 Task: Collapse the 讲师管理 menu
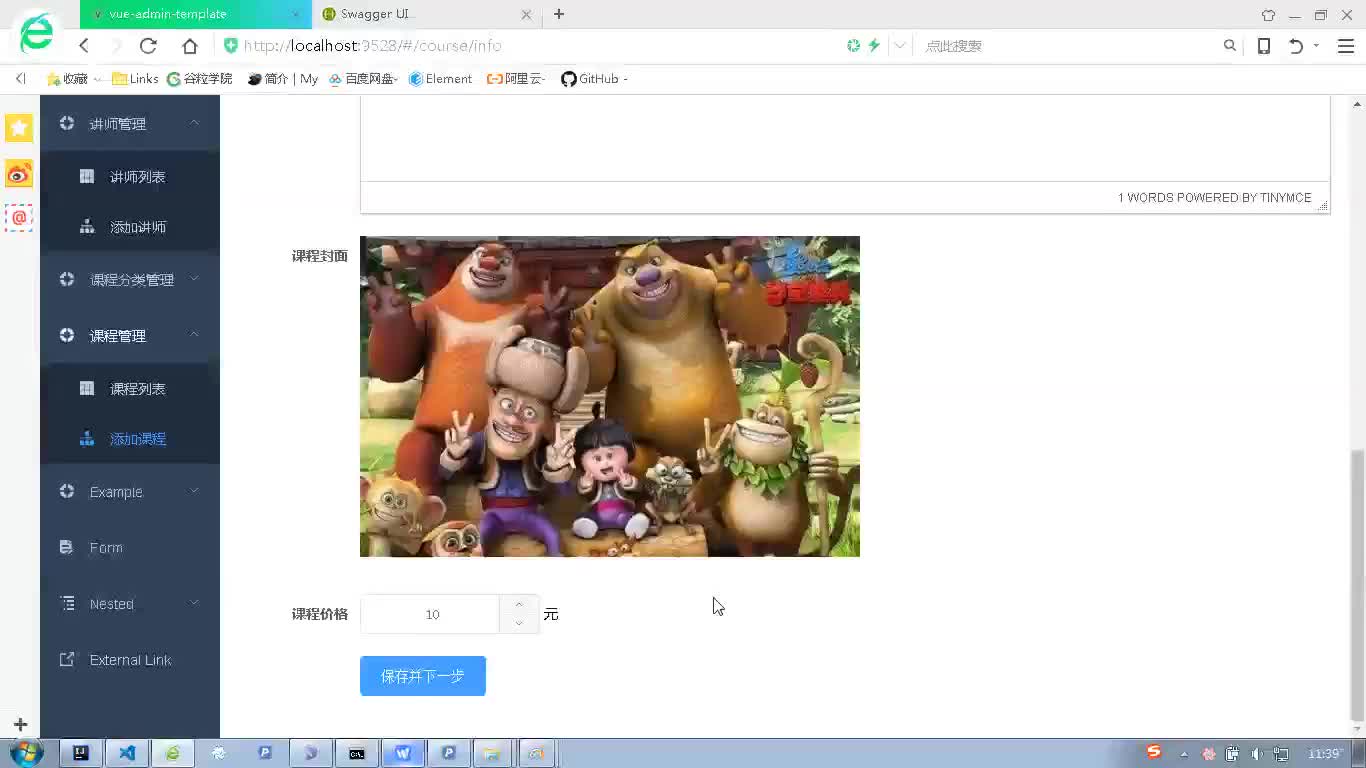coord(130,124)
